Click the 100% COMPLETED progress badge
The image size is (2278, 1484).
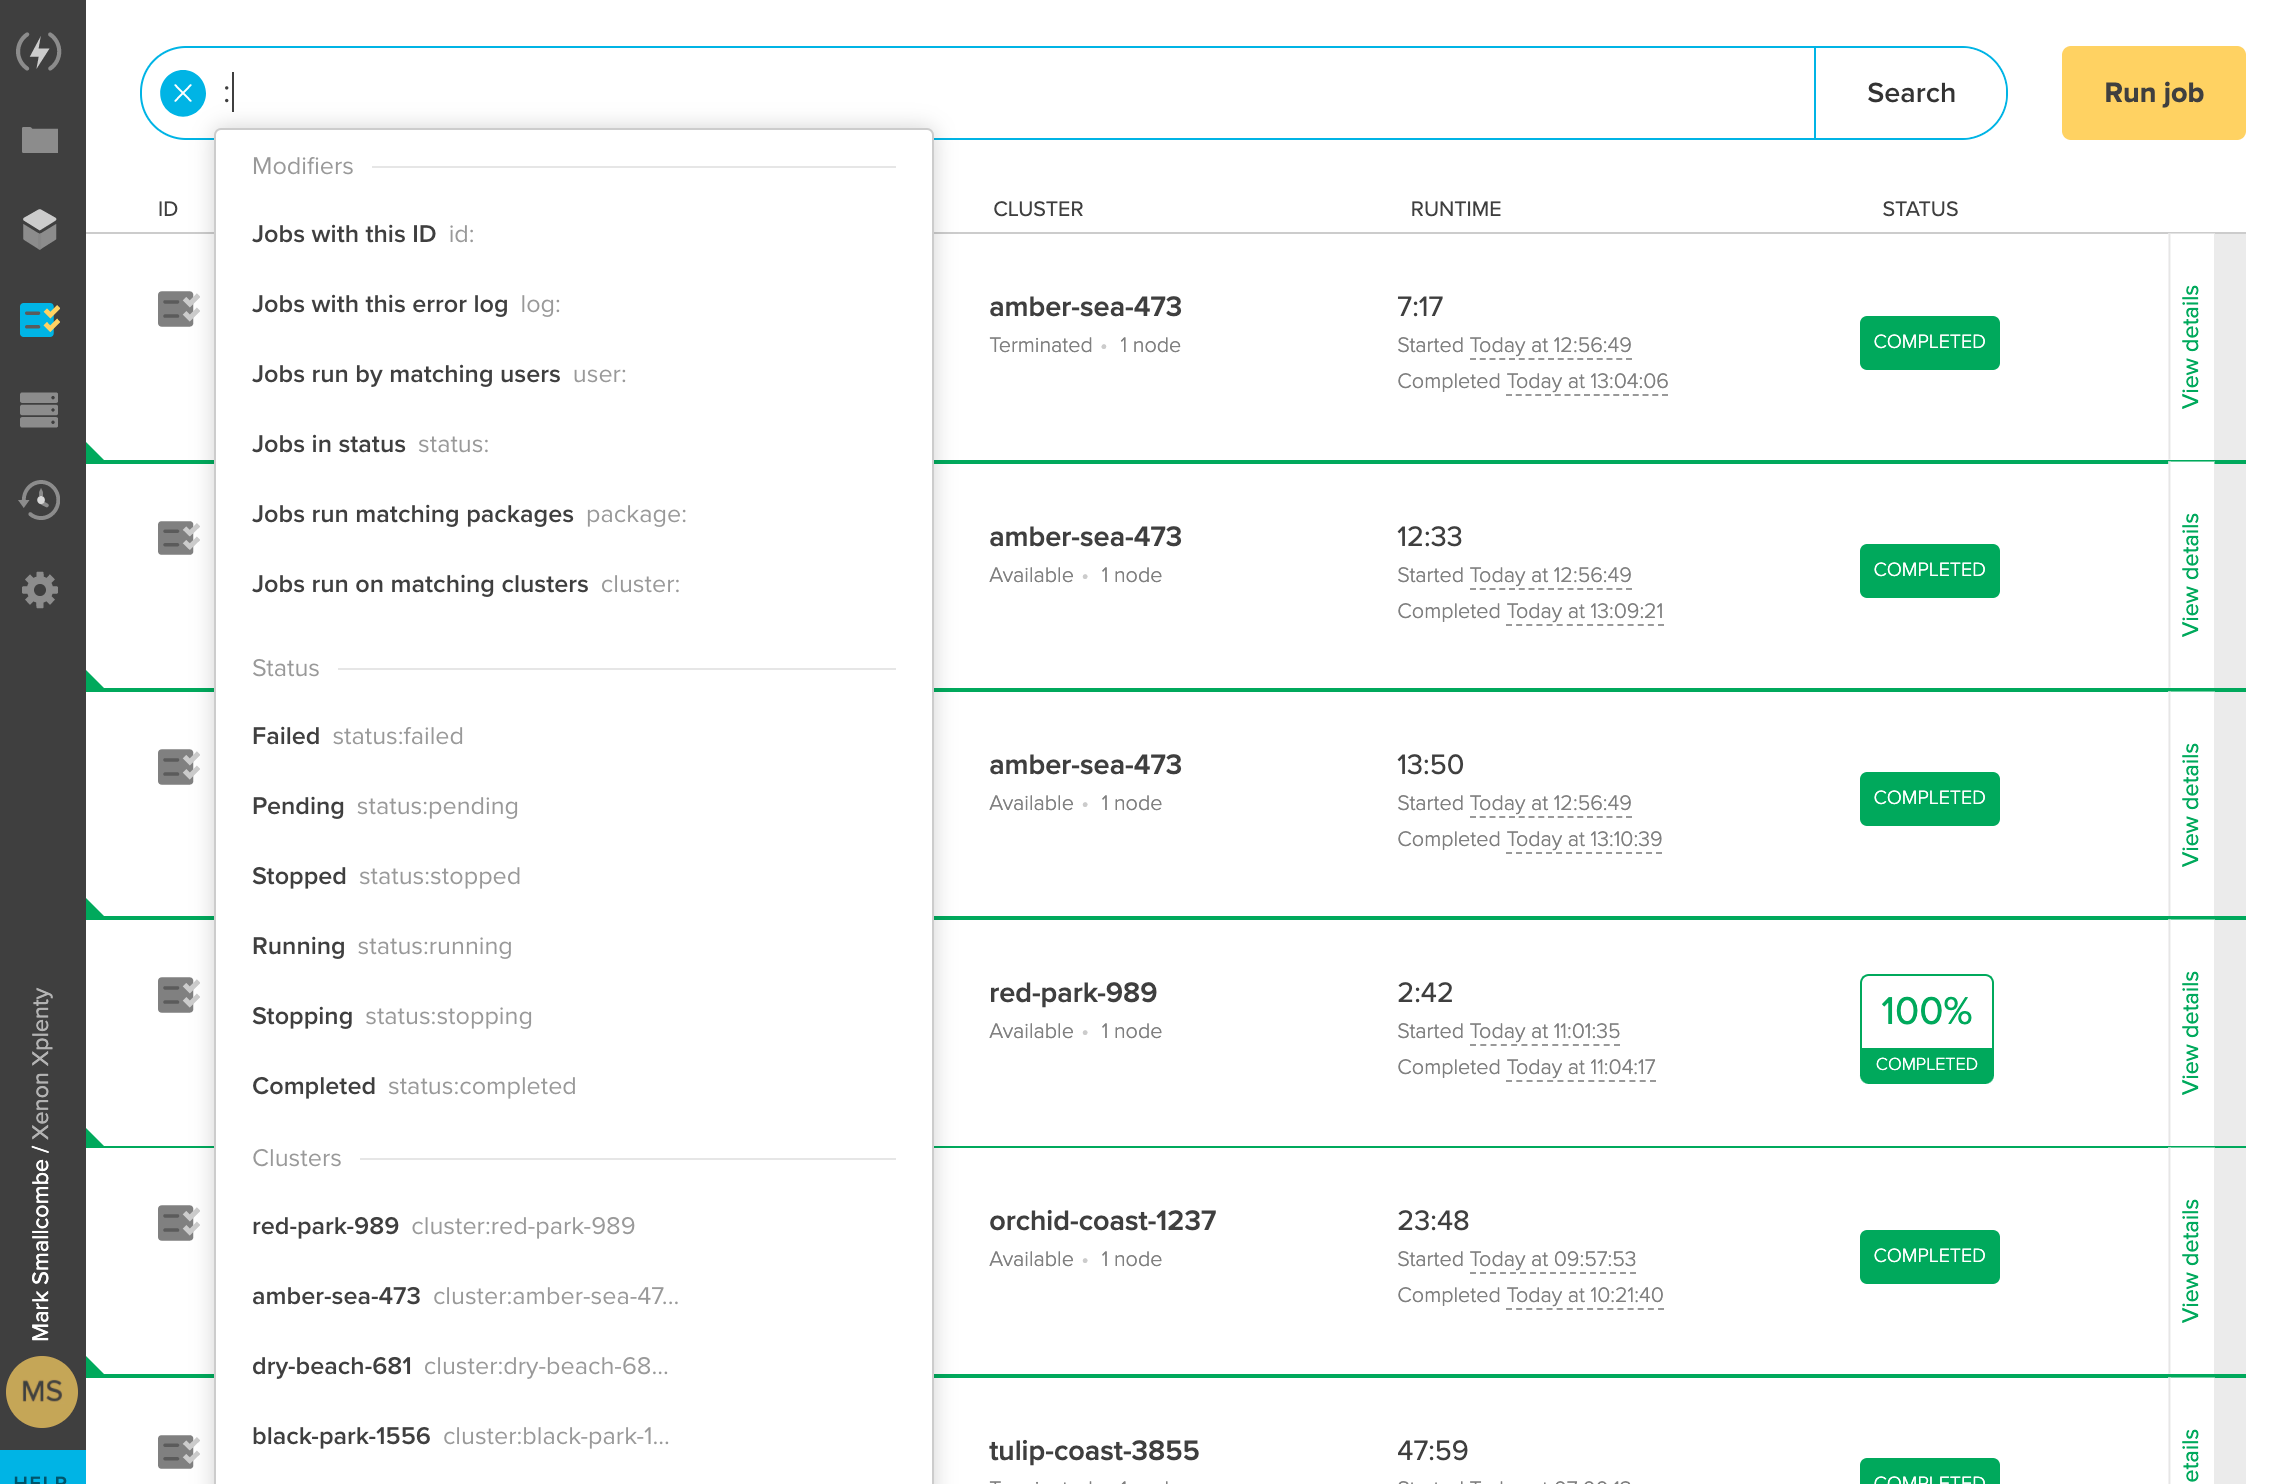[x=1926, y=1029]
